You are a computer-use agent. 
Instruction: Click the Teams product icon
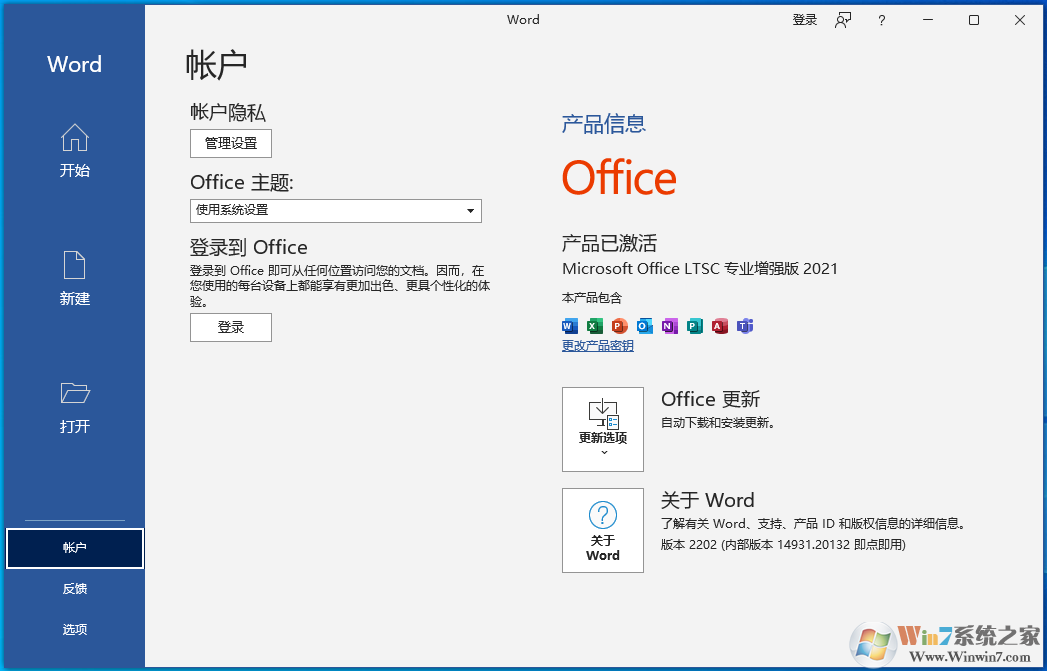745,326
